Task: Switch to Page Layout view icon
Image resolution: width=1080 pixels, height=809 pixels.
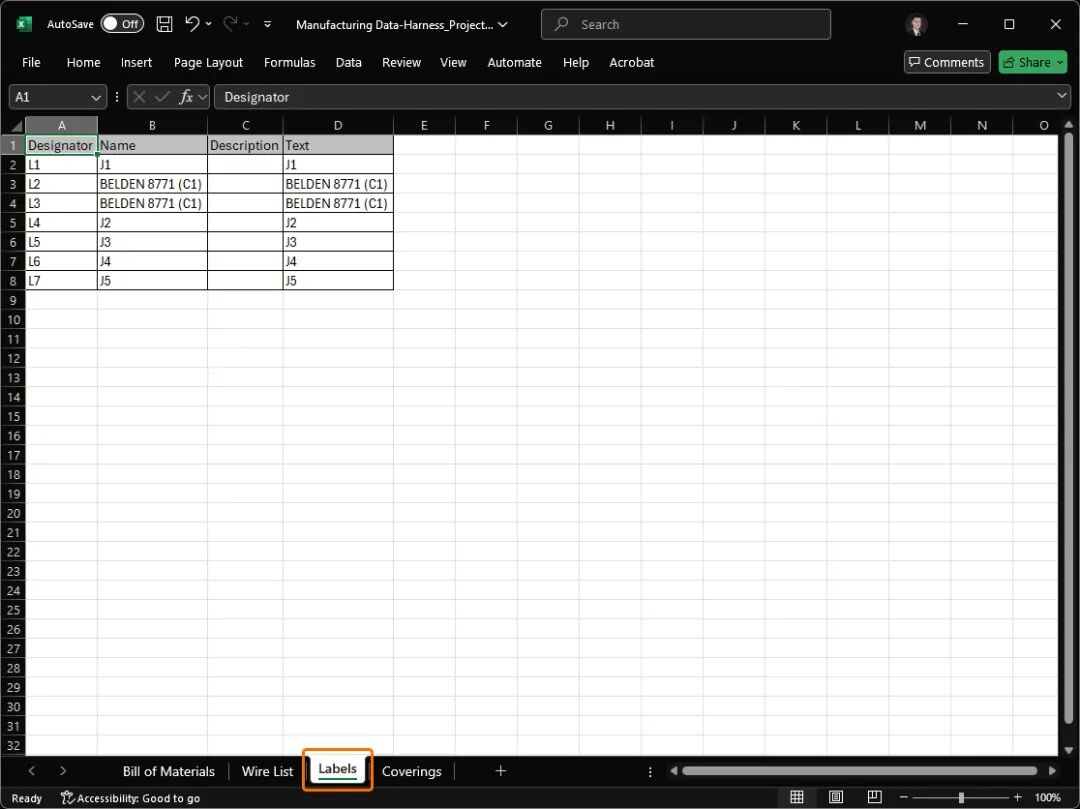Action: [835, 797]
